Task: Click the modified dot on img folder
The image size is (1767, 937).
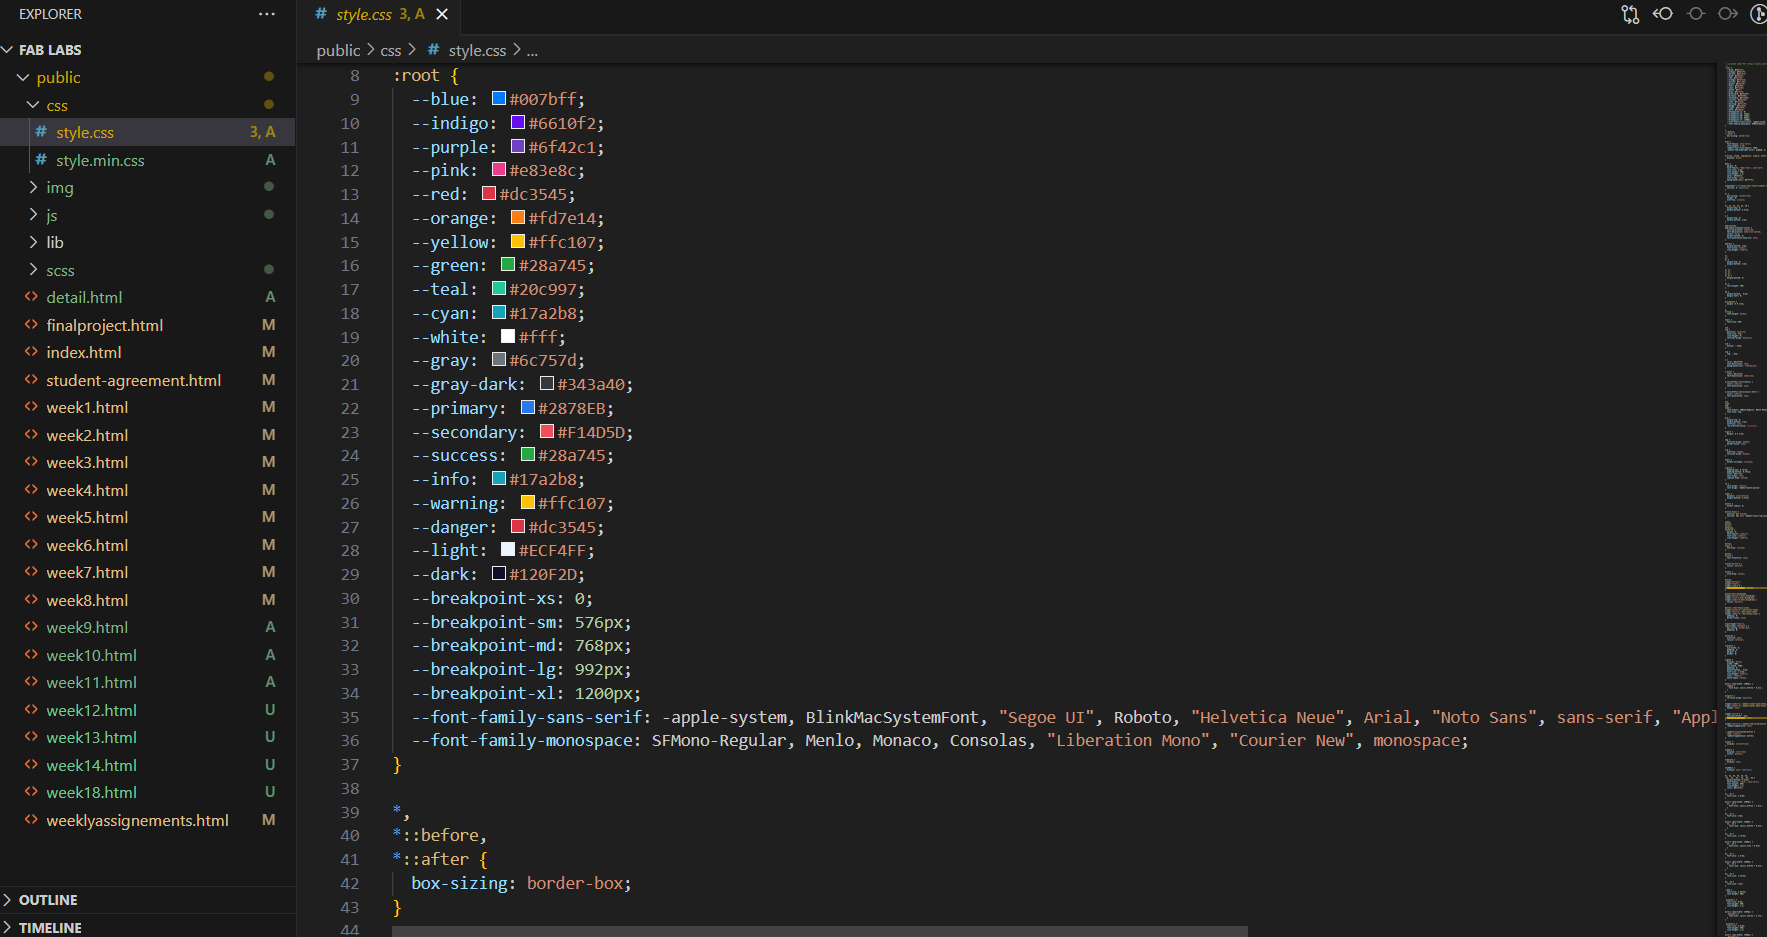Action: (269, 187)
